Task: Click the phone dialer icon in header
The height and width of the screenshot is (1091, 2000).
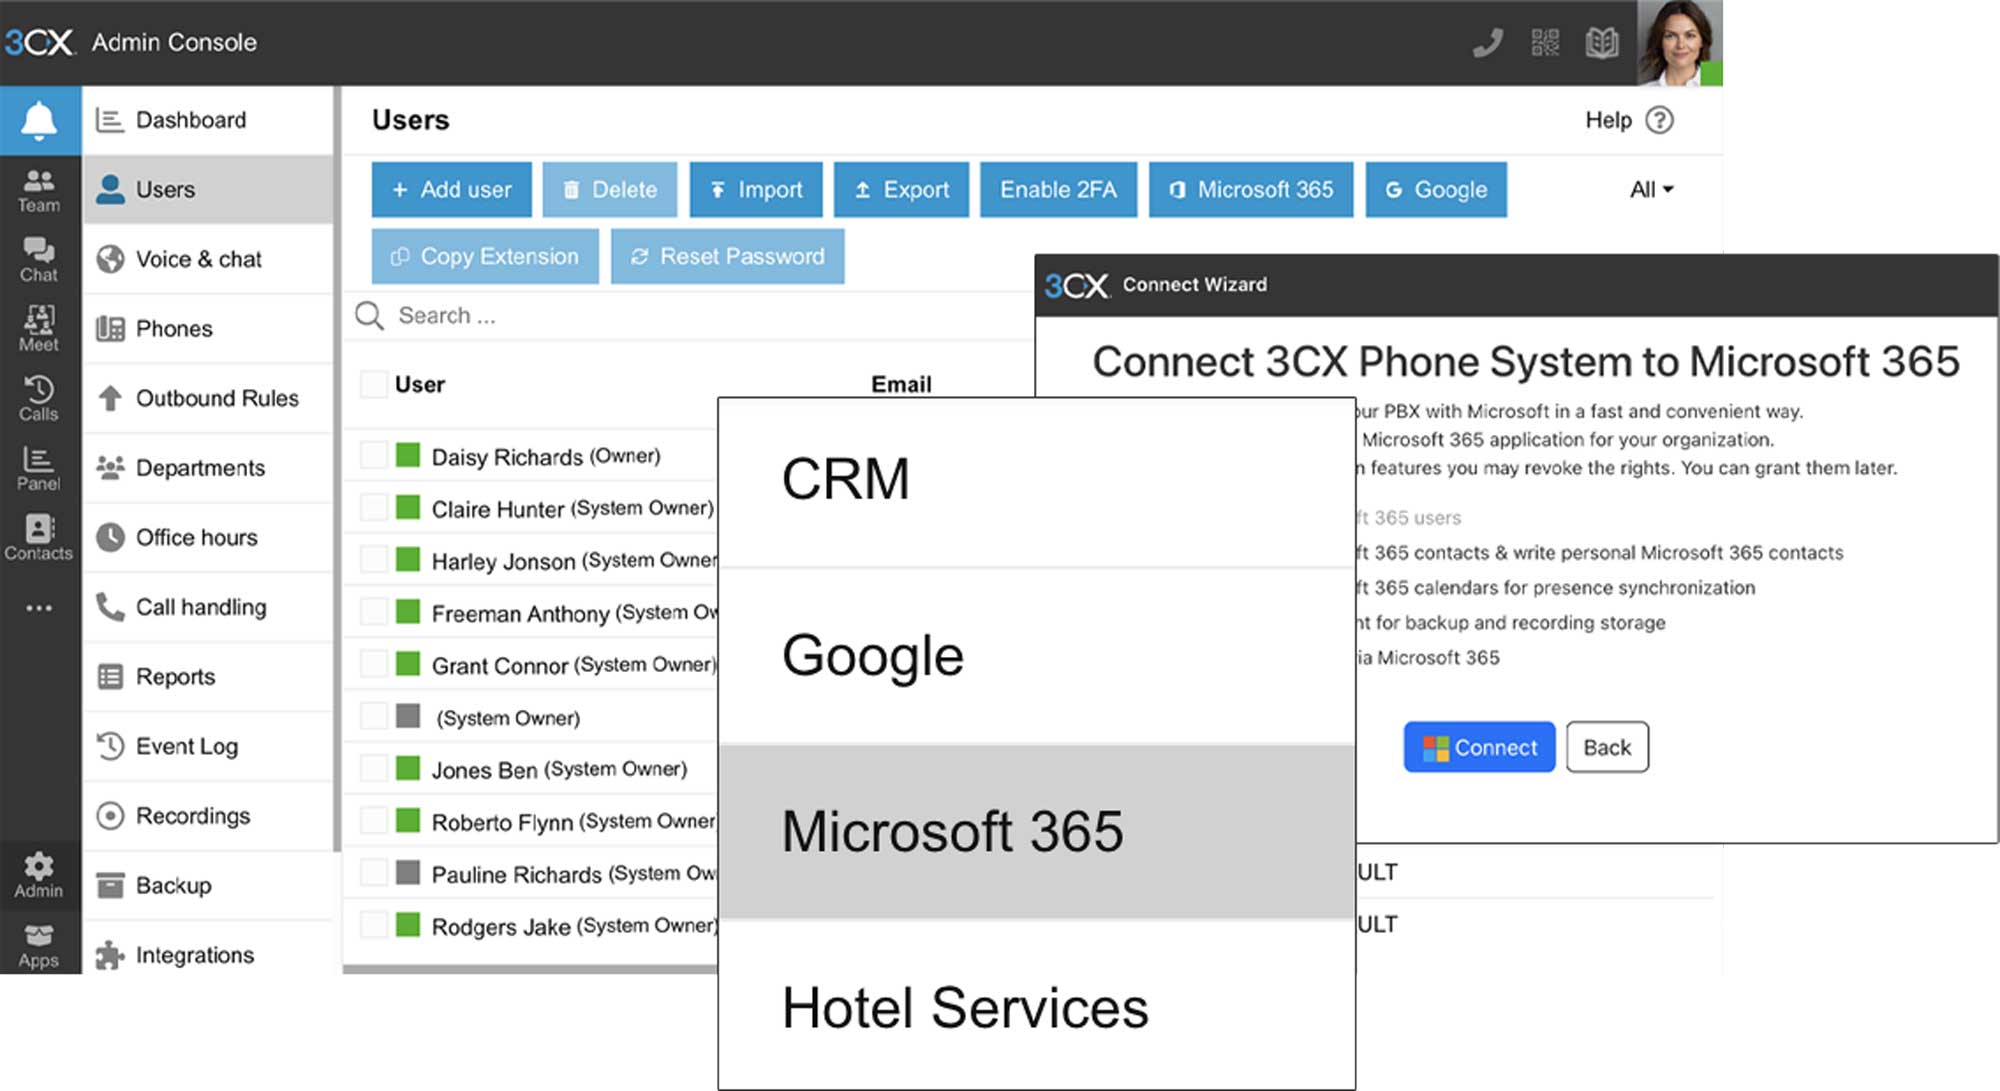Action: coord(1488,43)
